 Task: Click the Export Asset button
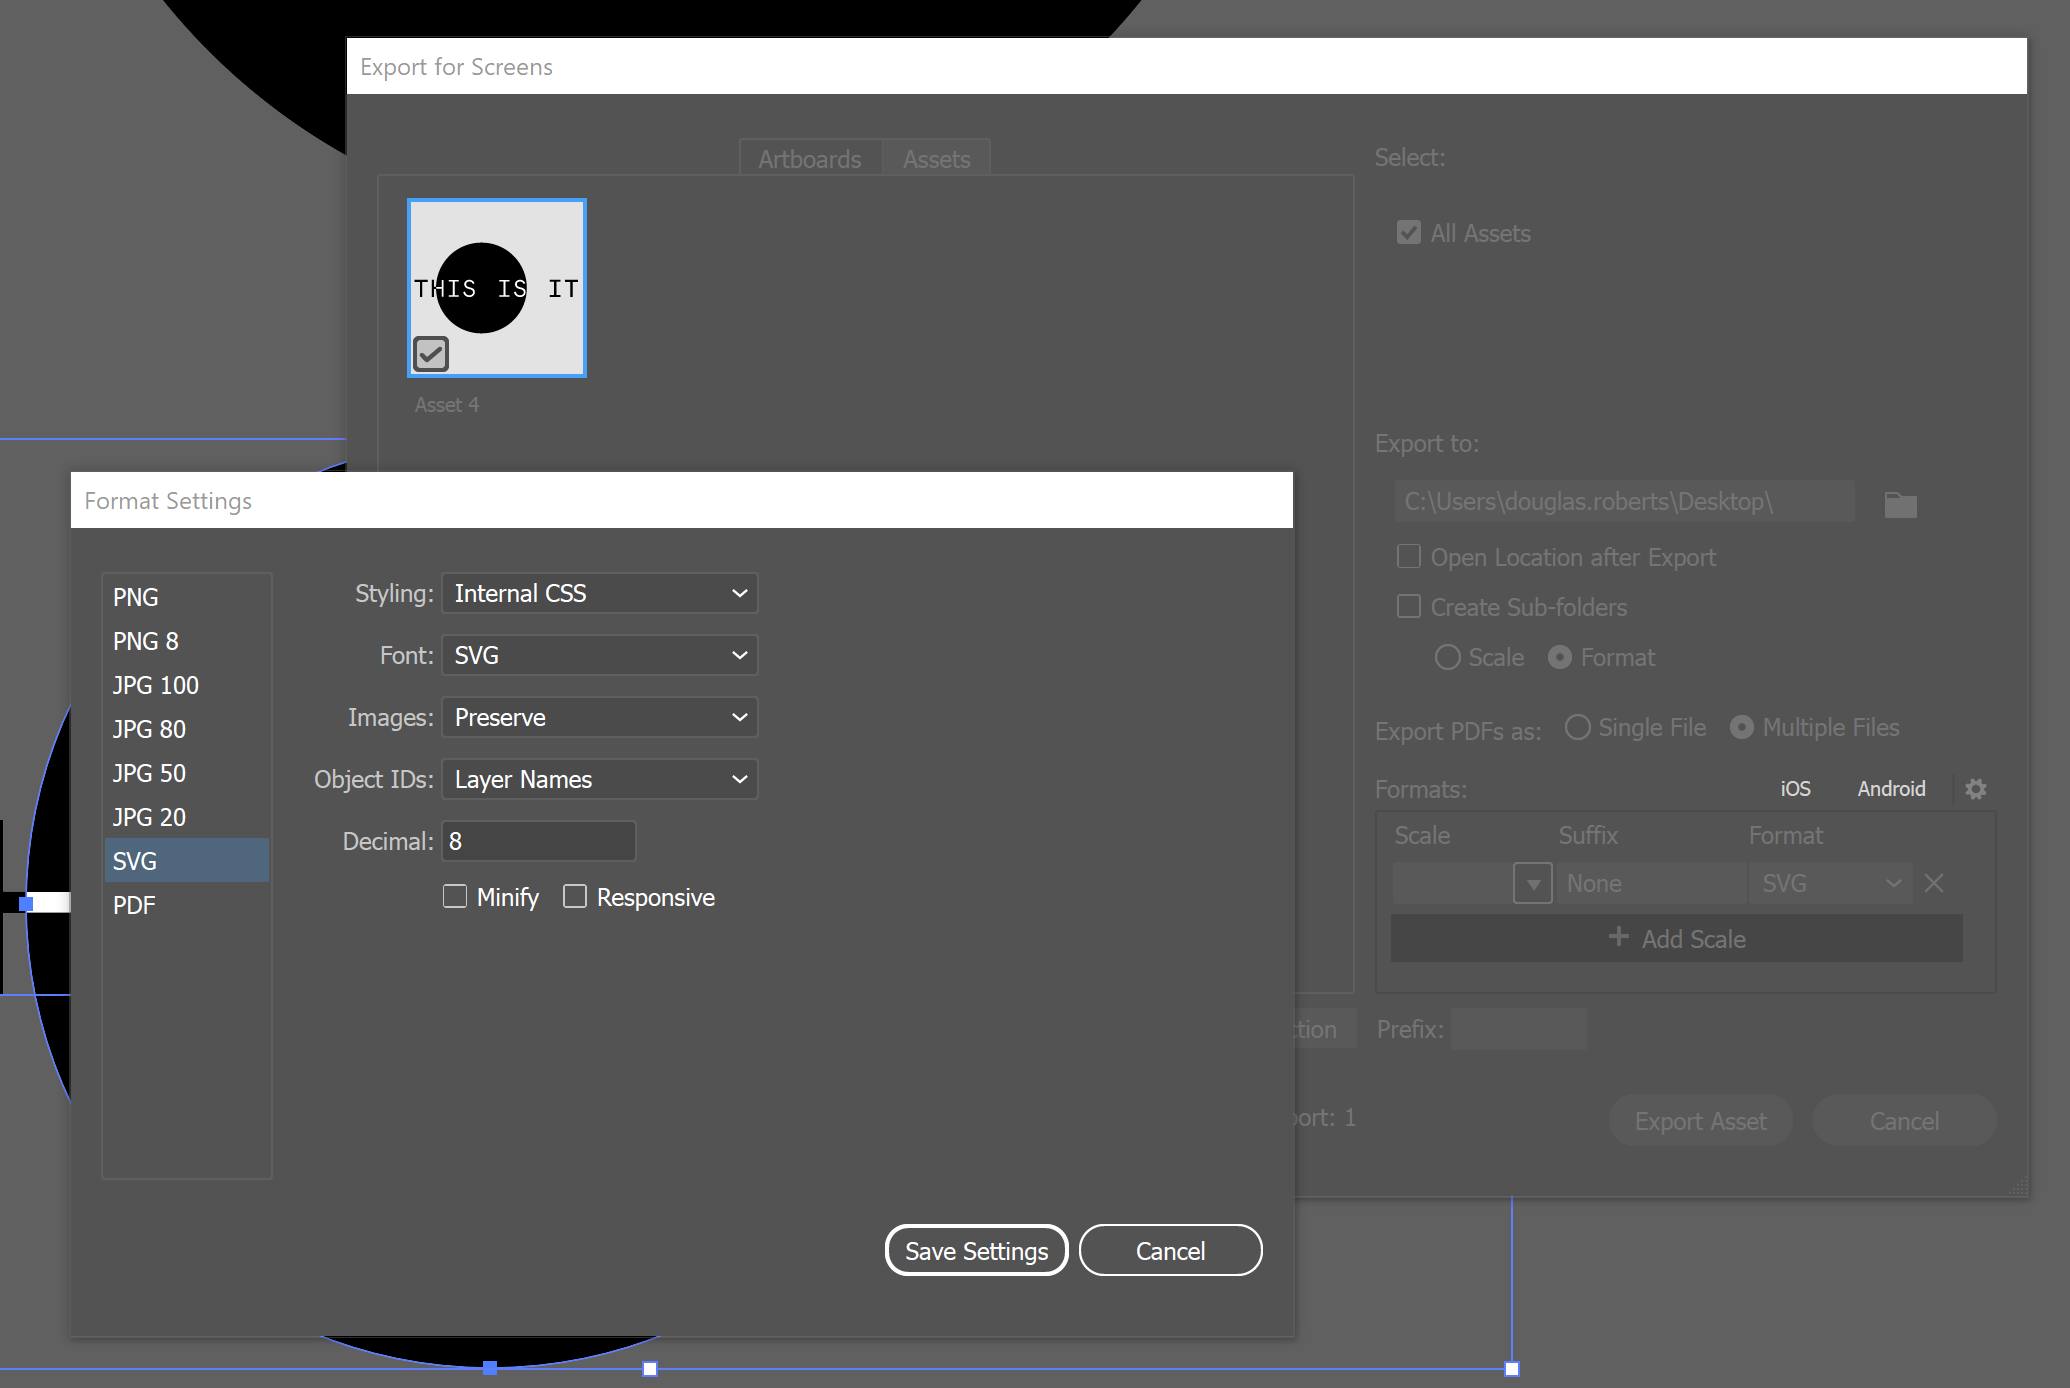pos(1700,1120)
